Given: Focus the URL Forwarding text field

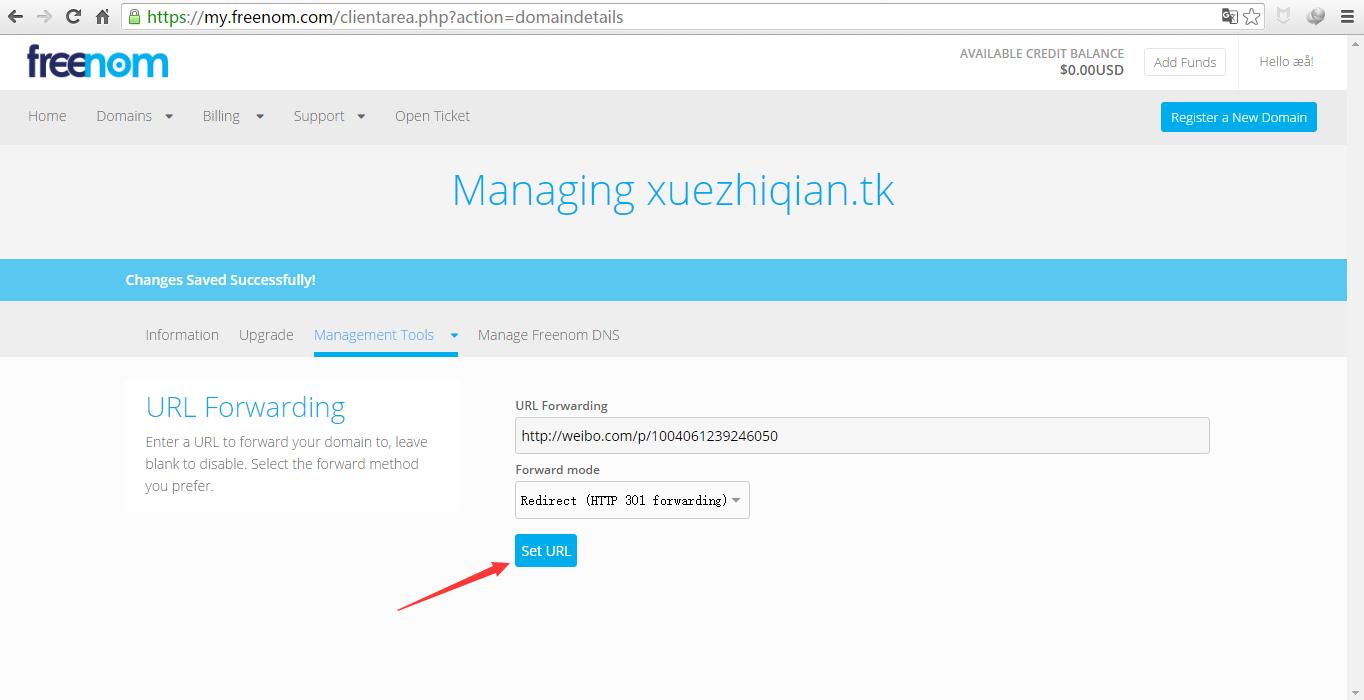Looking at the screenshot, I should pos(861,436).
